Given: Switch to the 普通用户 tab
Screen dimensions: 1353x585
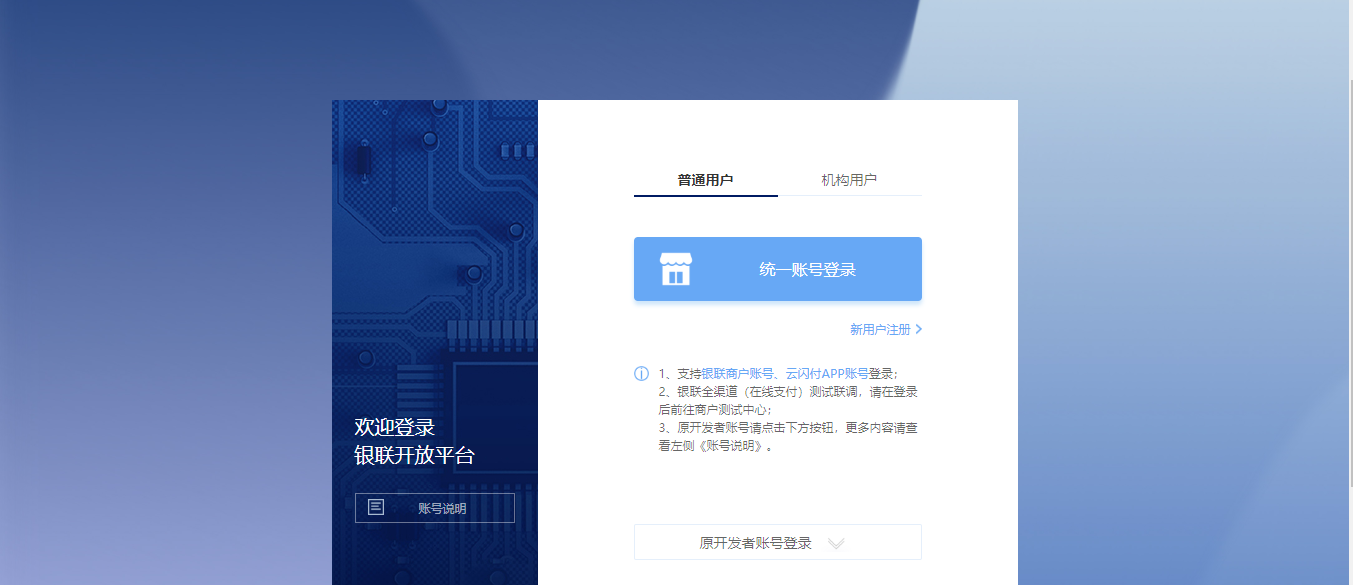Looking at the screenshot, I should (x=705, y=180).
